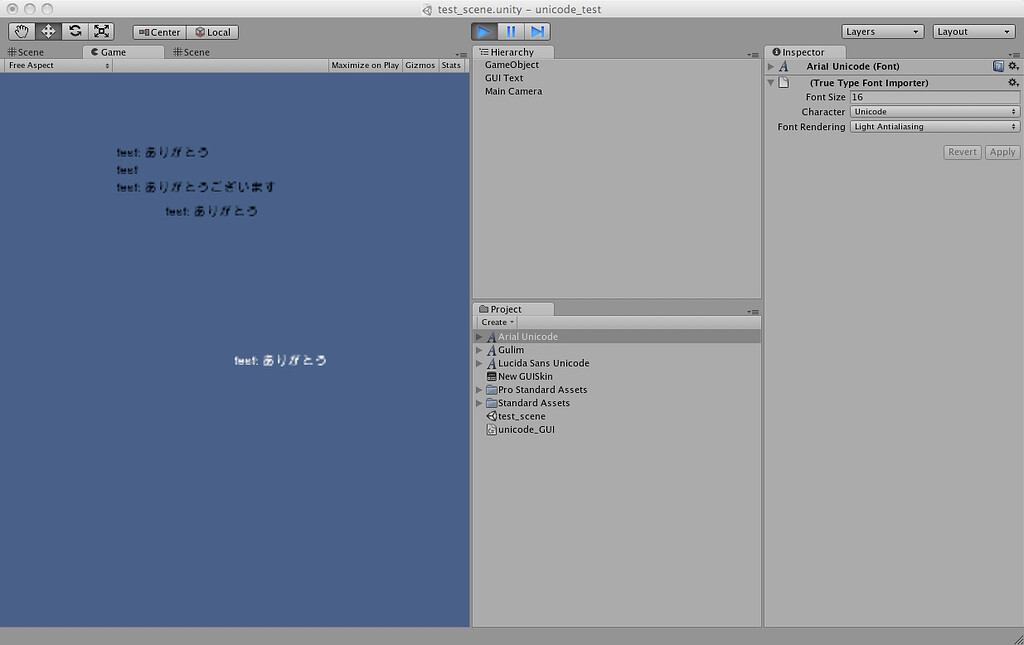The image size is (1024, 645).
Task: Click the Font Size input field
Action: (x=934, y=96)
